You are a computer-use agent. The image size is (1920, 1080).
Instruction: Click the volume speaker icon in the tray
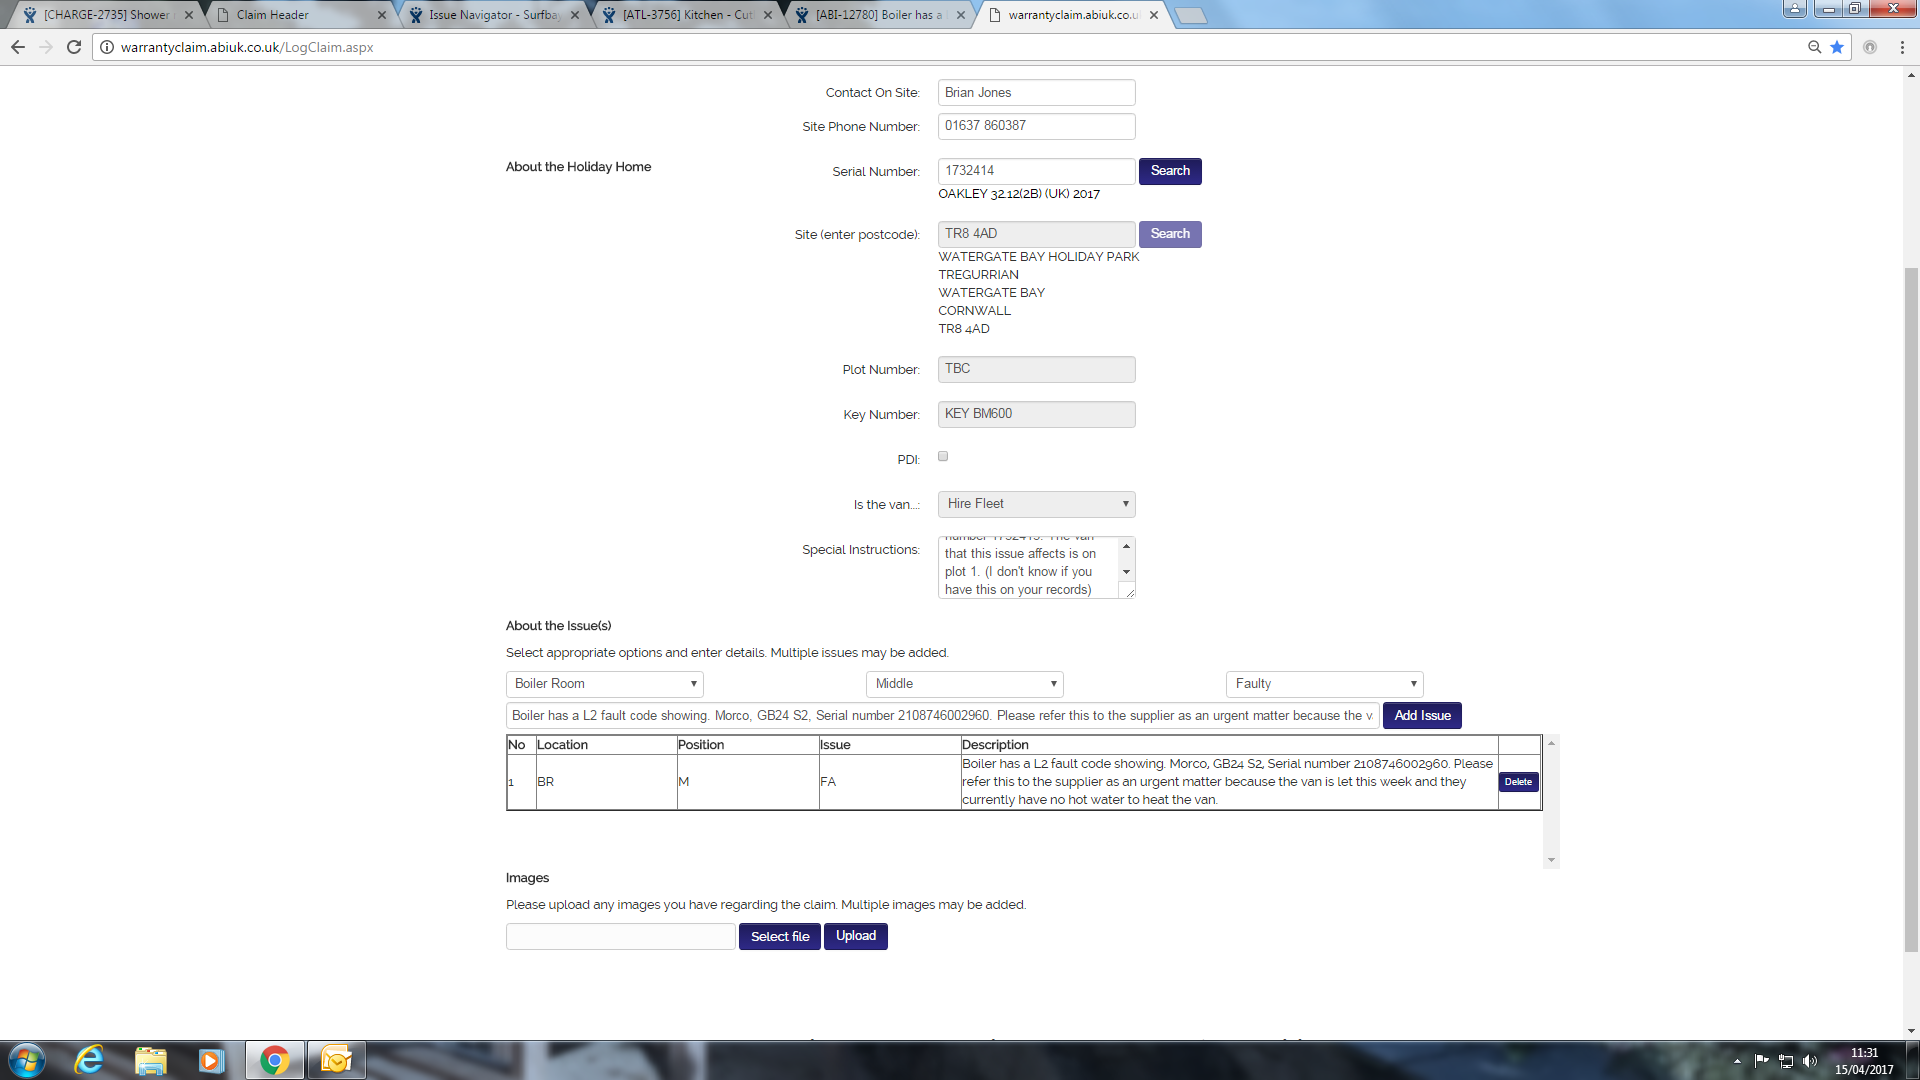[x=1810, y=1061]
